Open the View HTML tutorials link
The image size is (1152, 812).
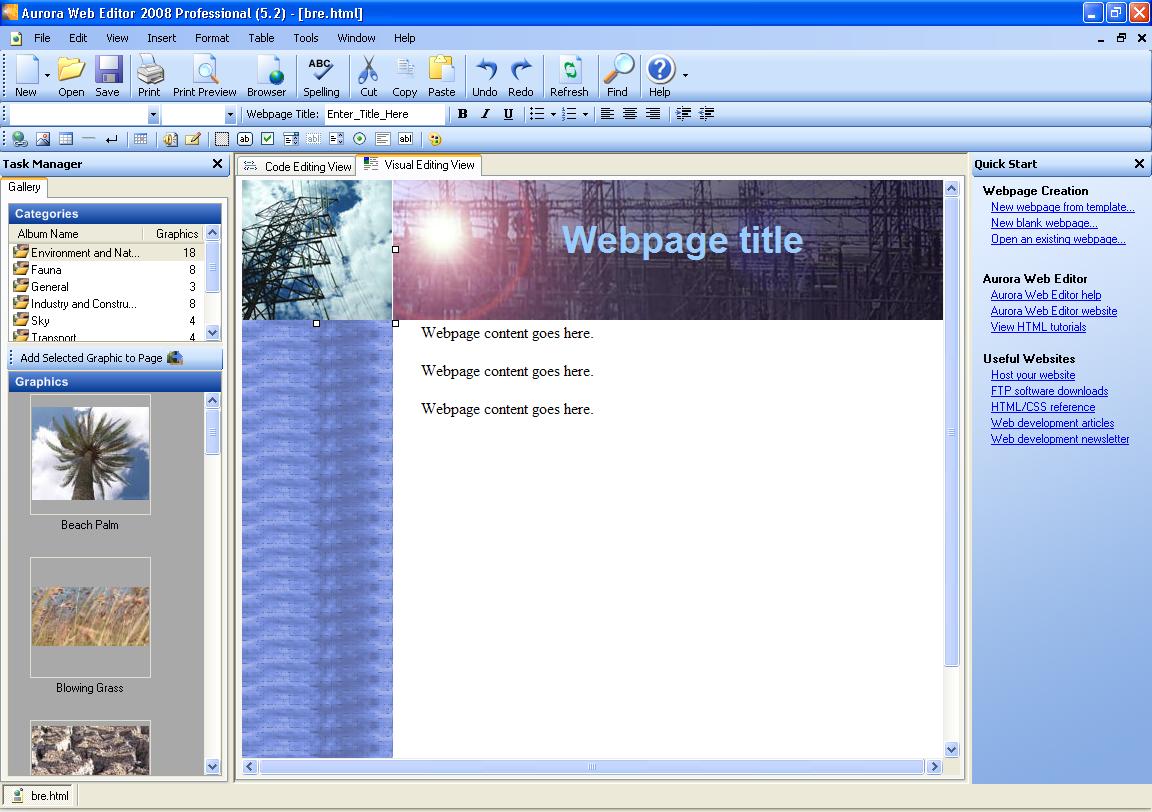1038,328
